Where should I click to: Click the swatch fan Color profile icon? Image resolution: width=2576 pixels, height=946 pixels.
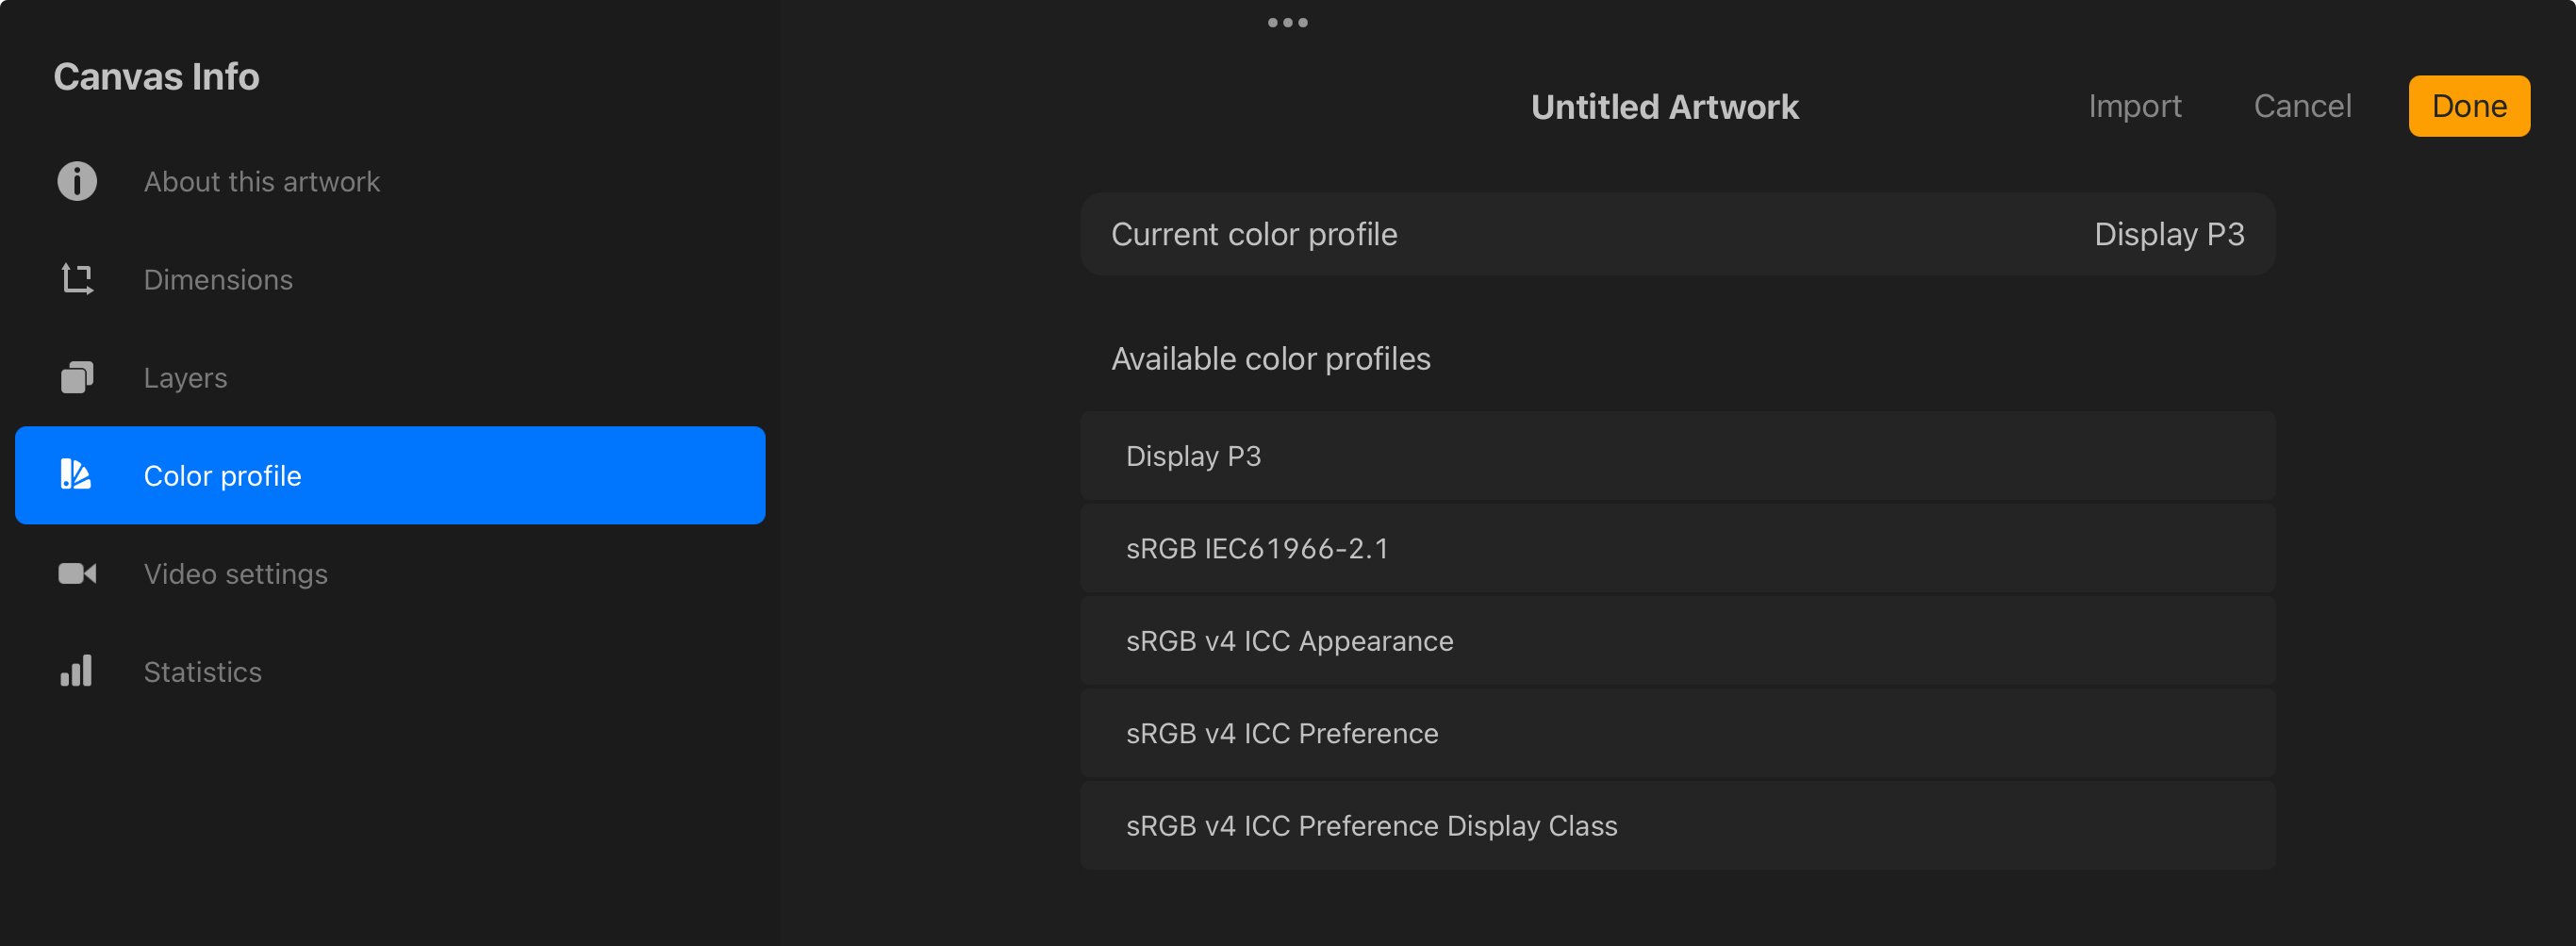[x=76, y=475]
